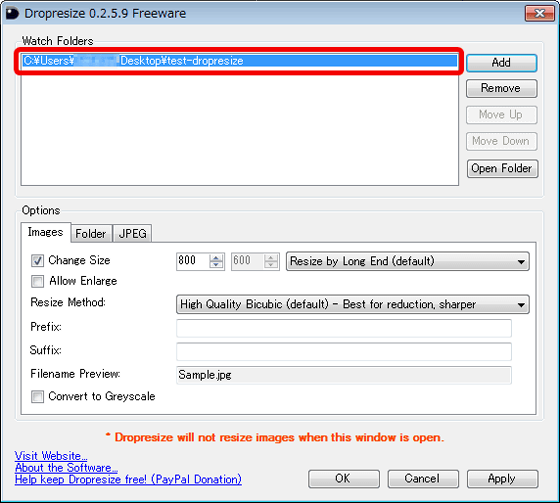
Task: Click the Cancel button
Action: point(423,479)
